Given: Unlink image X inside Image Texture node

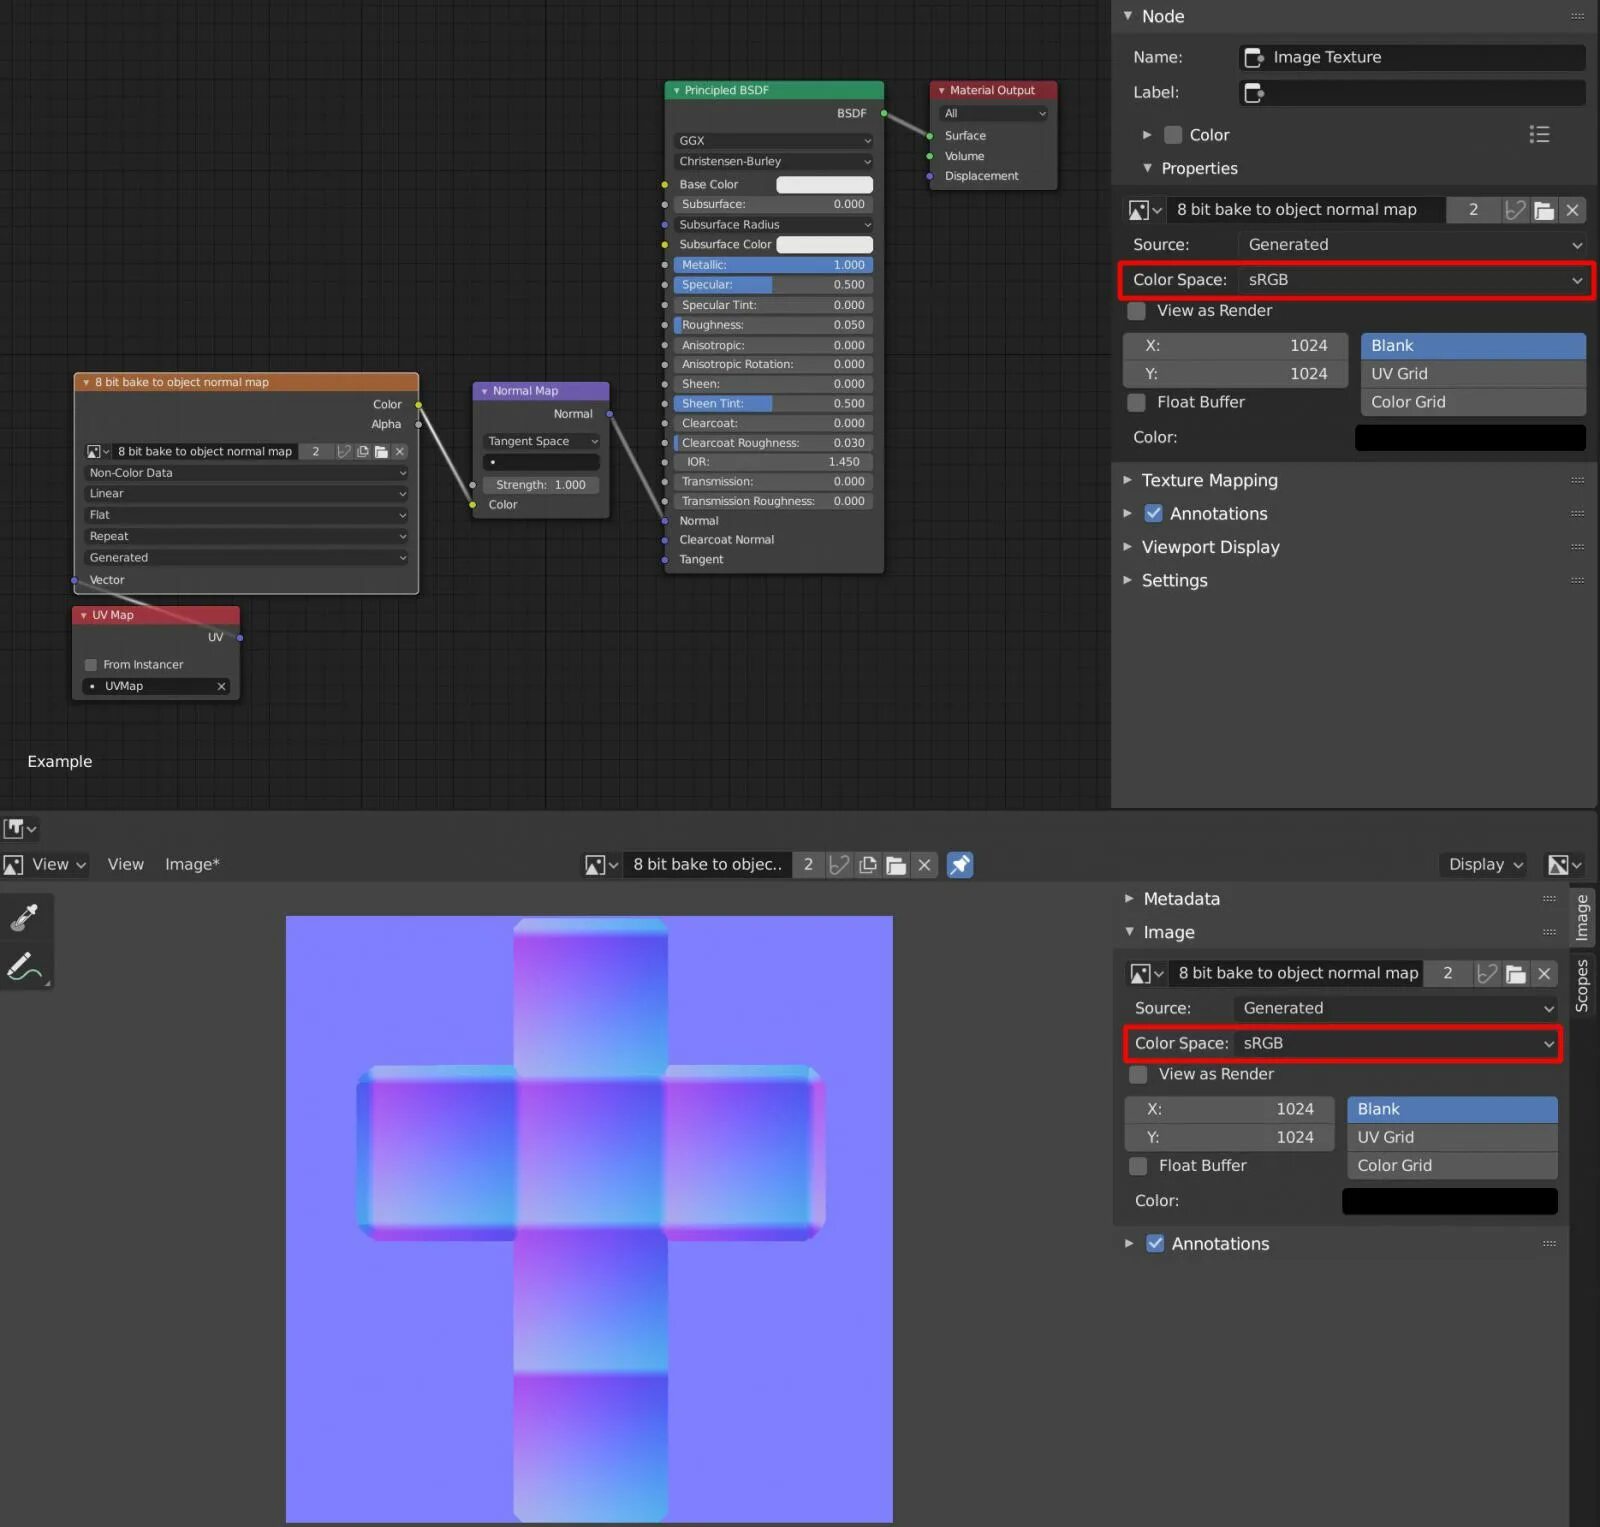Looking at the screenshot, I should [x=400, y=452].
